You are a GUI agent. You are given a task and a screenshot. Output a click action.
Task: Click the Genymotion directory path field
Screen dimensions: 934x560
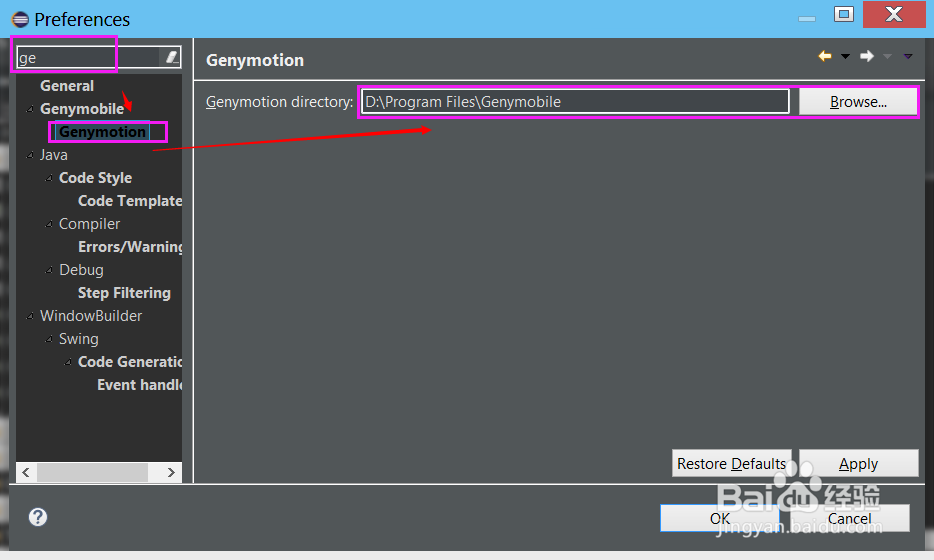click(x=575, y=101)
